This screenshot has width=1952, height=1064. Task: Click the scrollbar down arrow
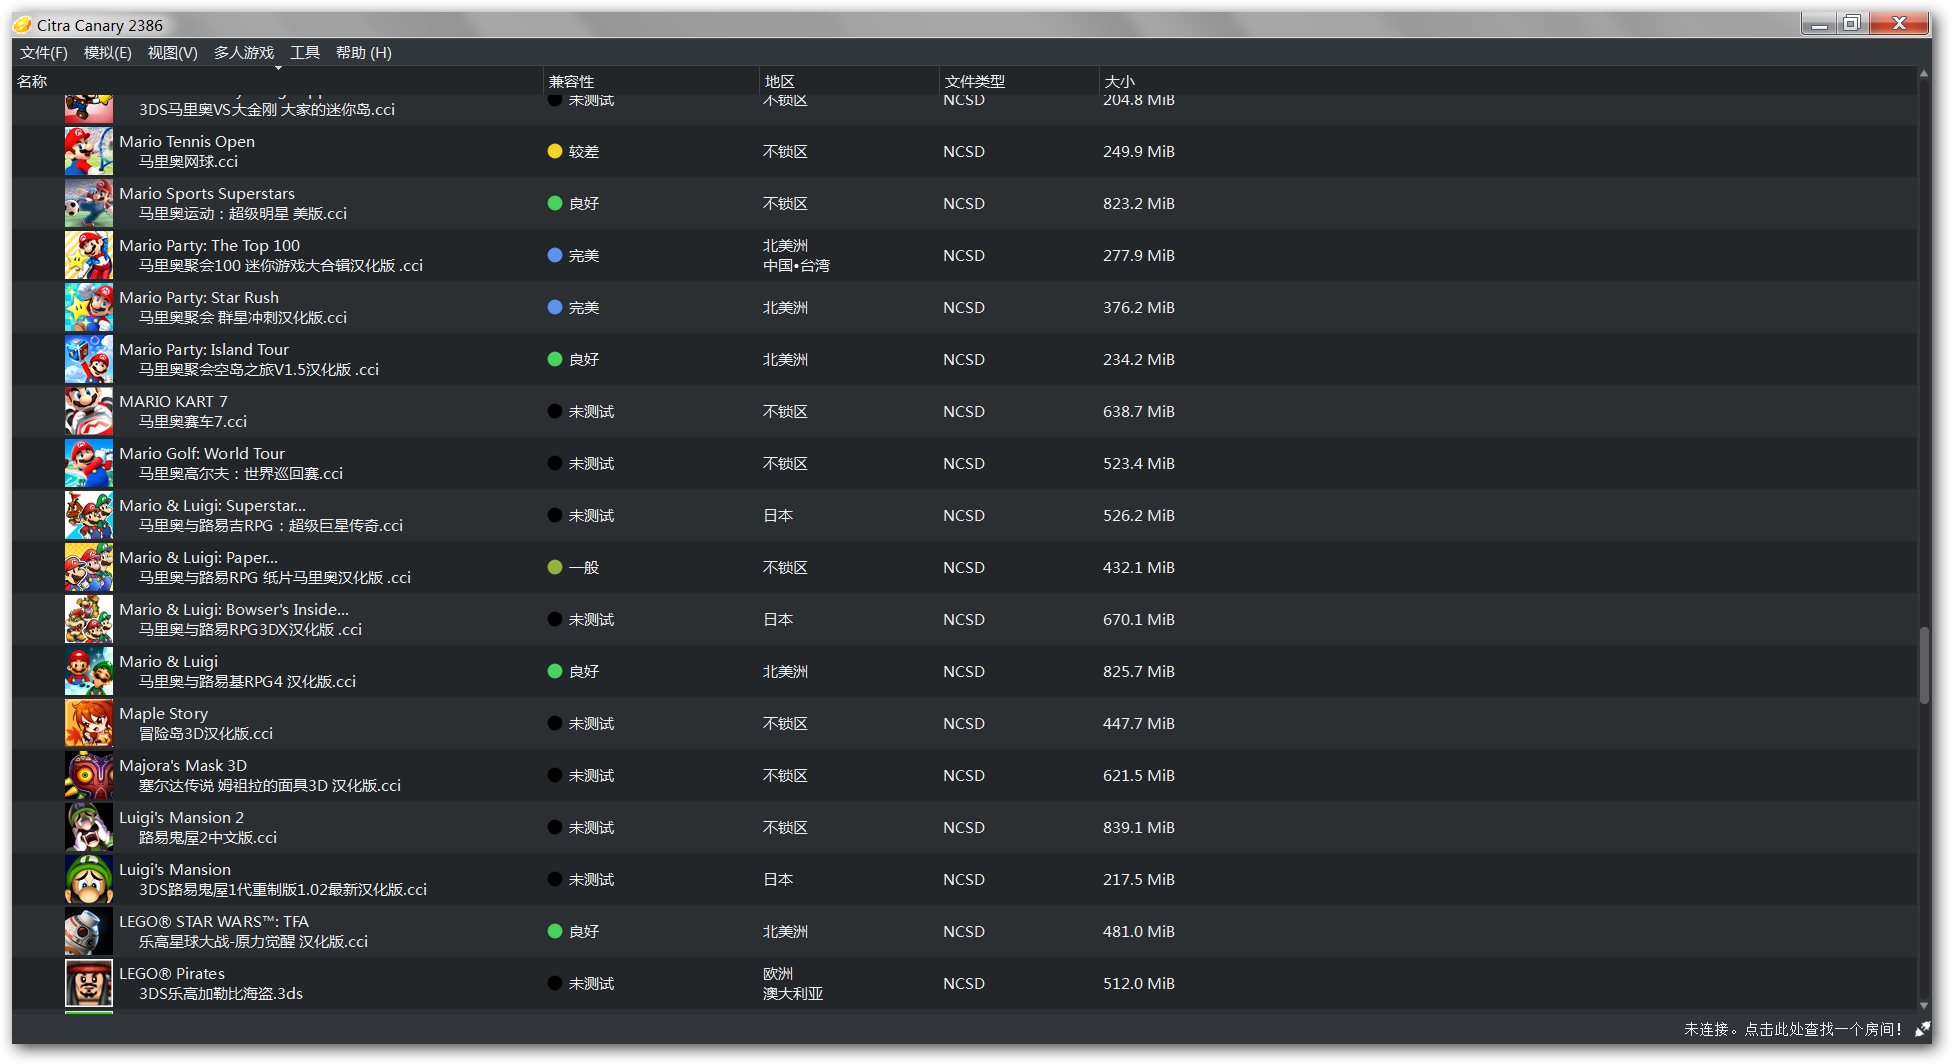1924,1006
